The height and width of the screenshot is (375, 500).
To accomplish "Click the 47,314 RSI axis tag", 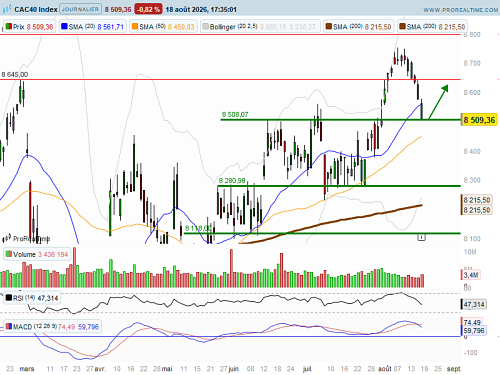I will pos(474,304).
